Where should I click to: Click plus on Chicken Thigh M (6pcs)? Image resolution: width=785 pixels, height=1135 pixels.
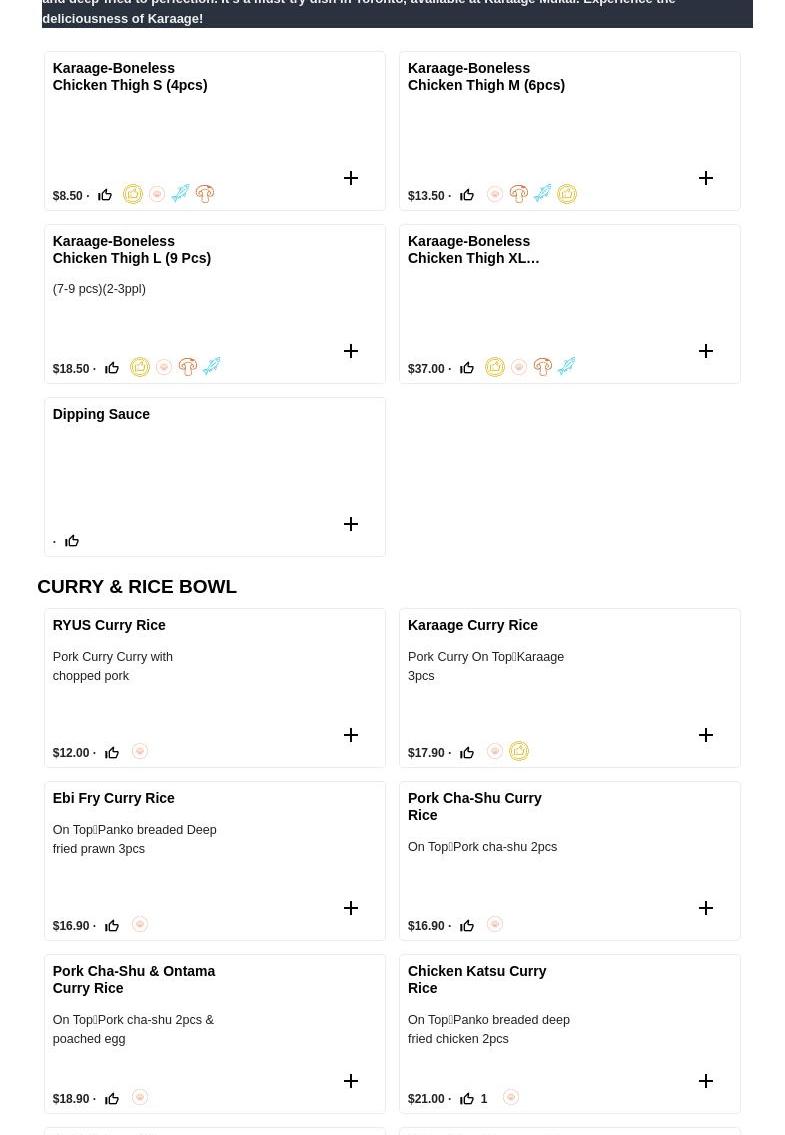706,178
